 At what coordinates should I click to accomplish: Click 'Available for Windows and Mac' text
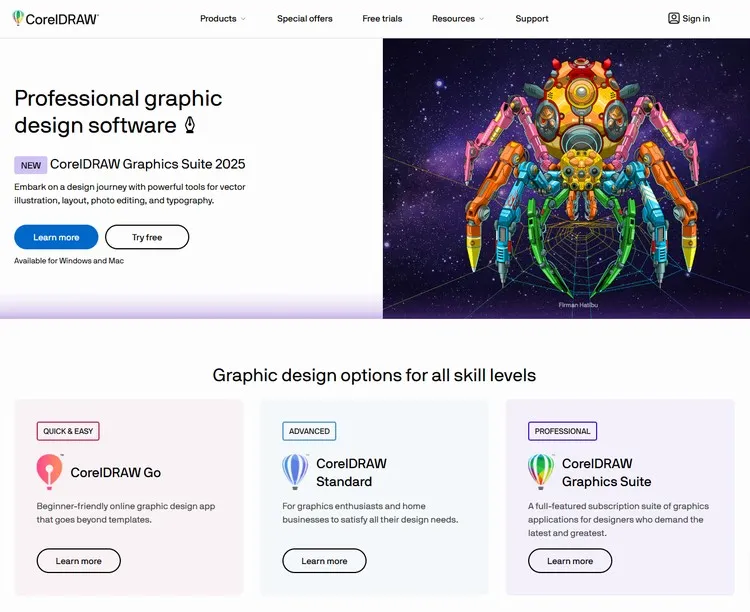[x=69, y=261]
